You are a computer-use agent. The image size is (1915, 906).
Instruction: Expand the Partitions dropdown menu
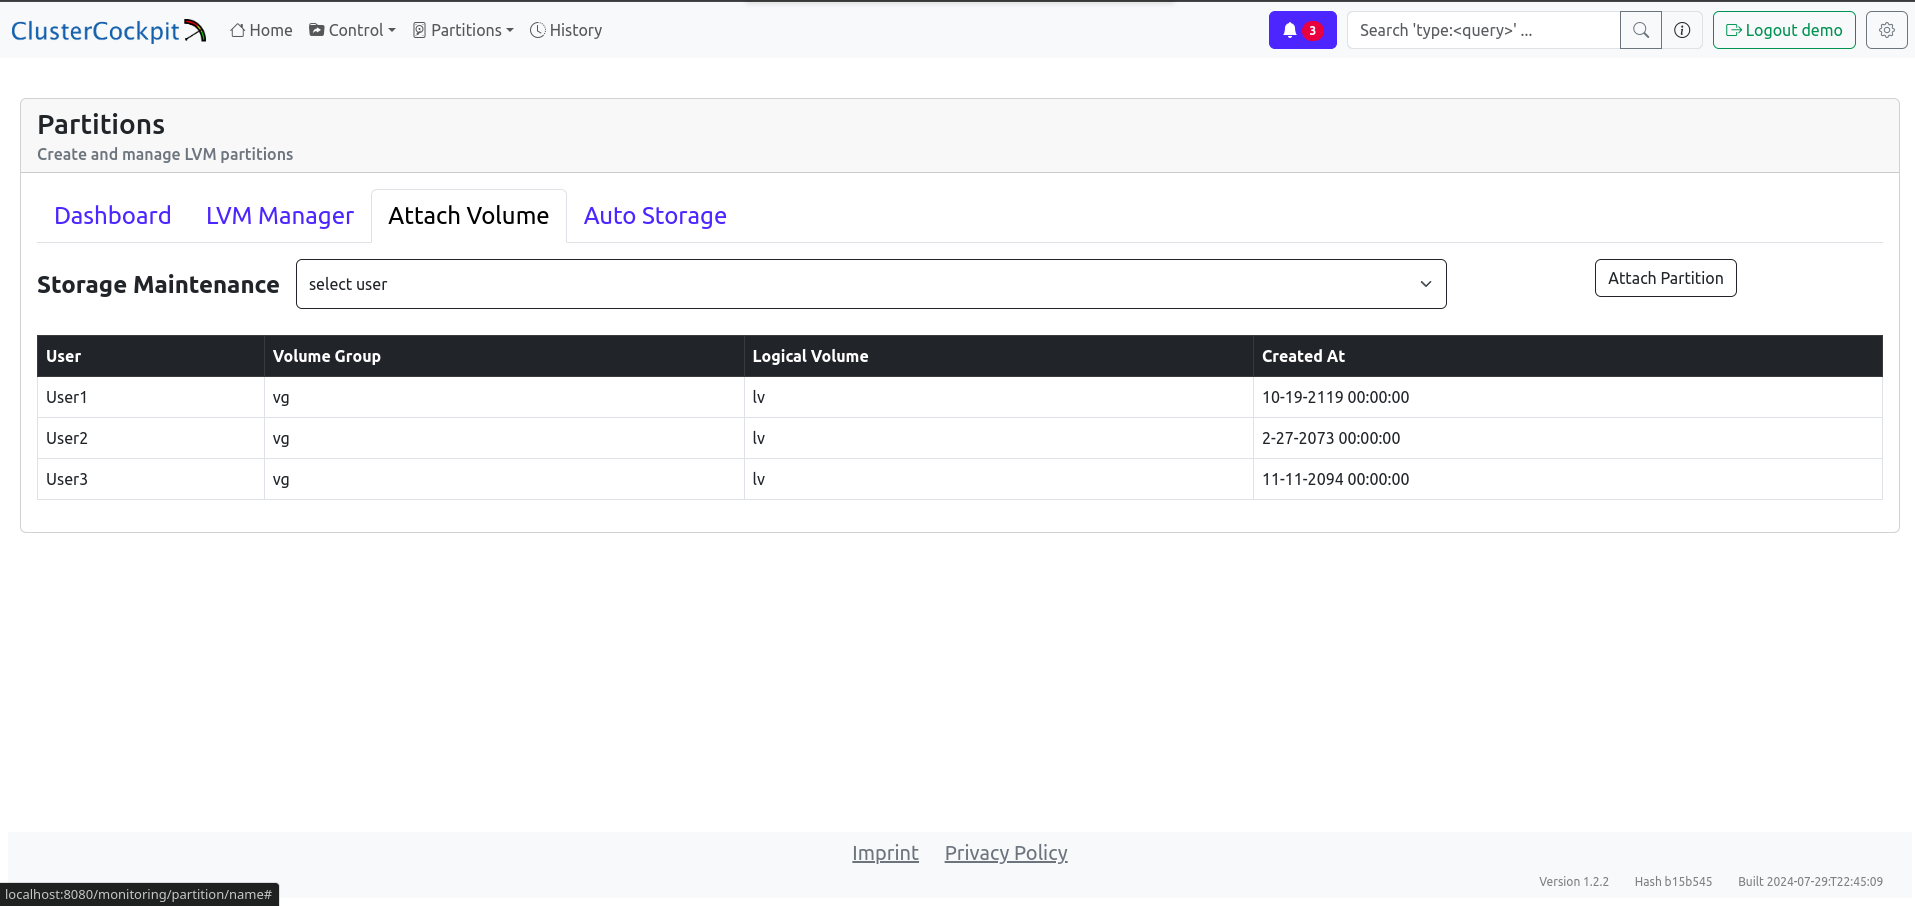(x=463, y=30)
